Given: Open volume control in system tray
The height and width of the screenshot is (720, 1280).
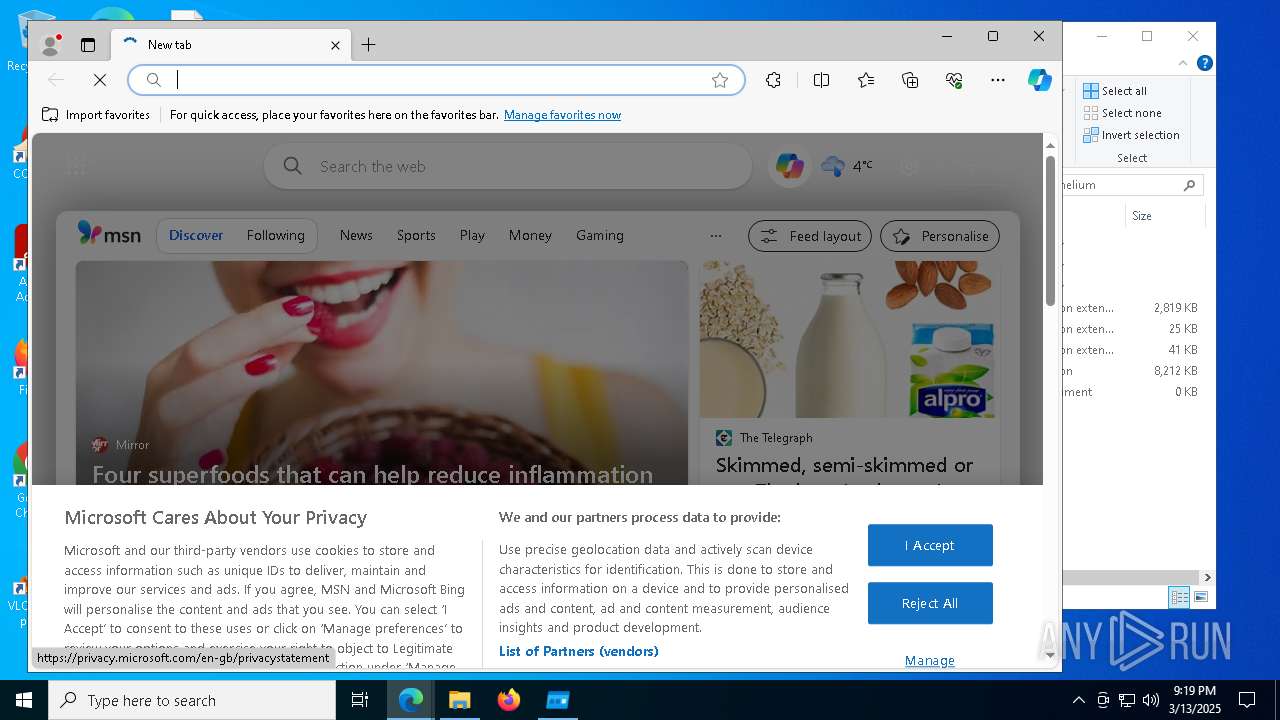Looking at the screenshot, I should (1151, 700).
